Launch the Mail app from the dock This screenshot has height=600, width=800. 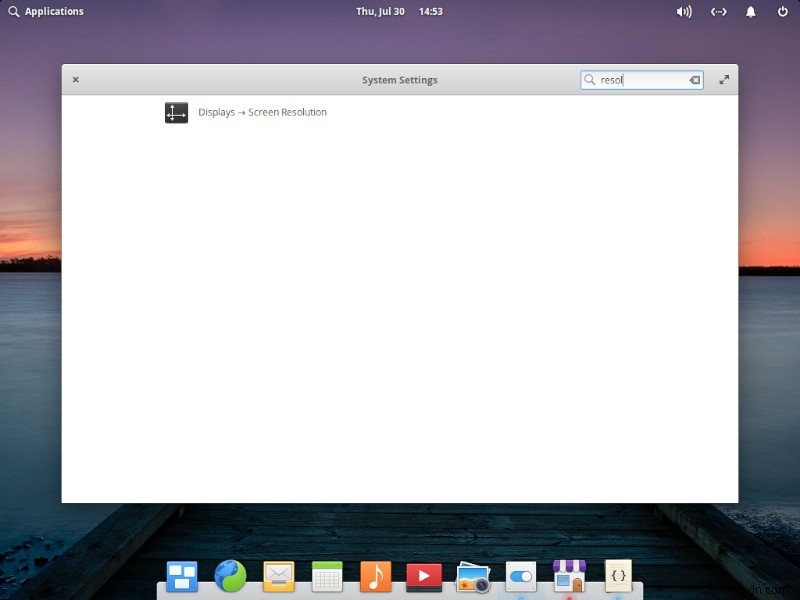click(x=278, y=576)
